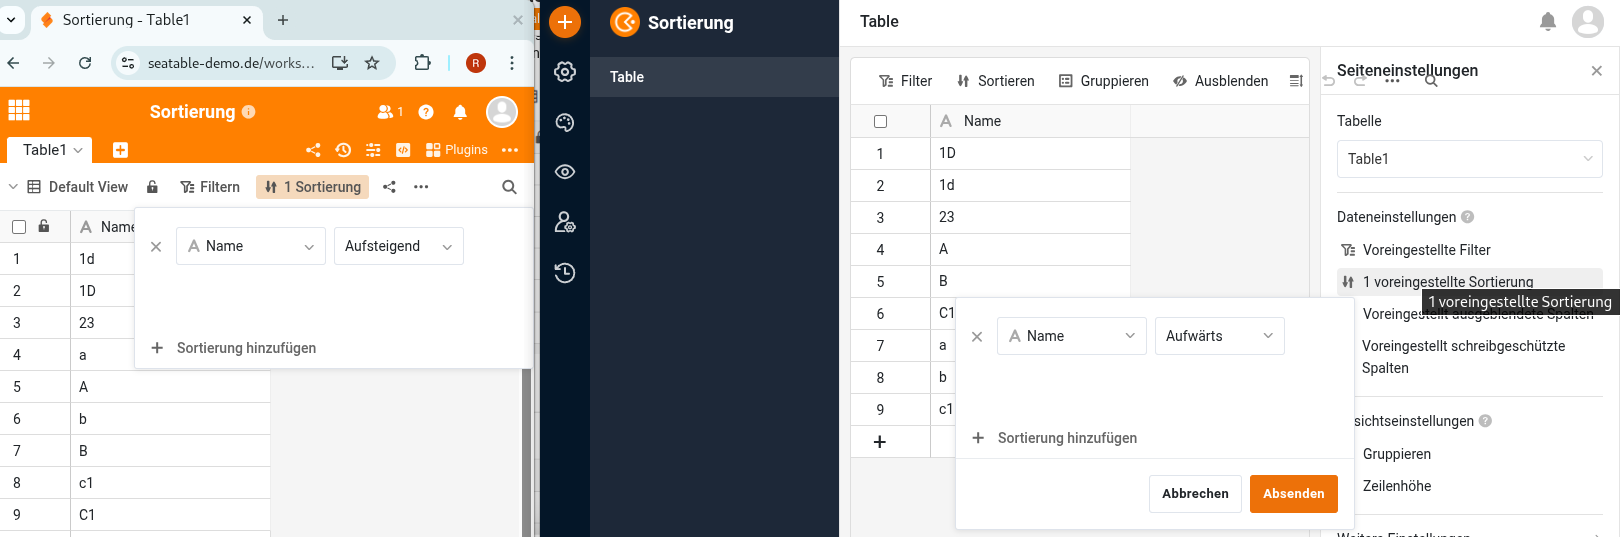Select the Table1 tab

(x=50, y=150)
